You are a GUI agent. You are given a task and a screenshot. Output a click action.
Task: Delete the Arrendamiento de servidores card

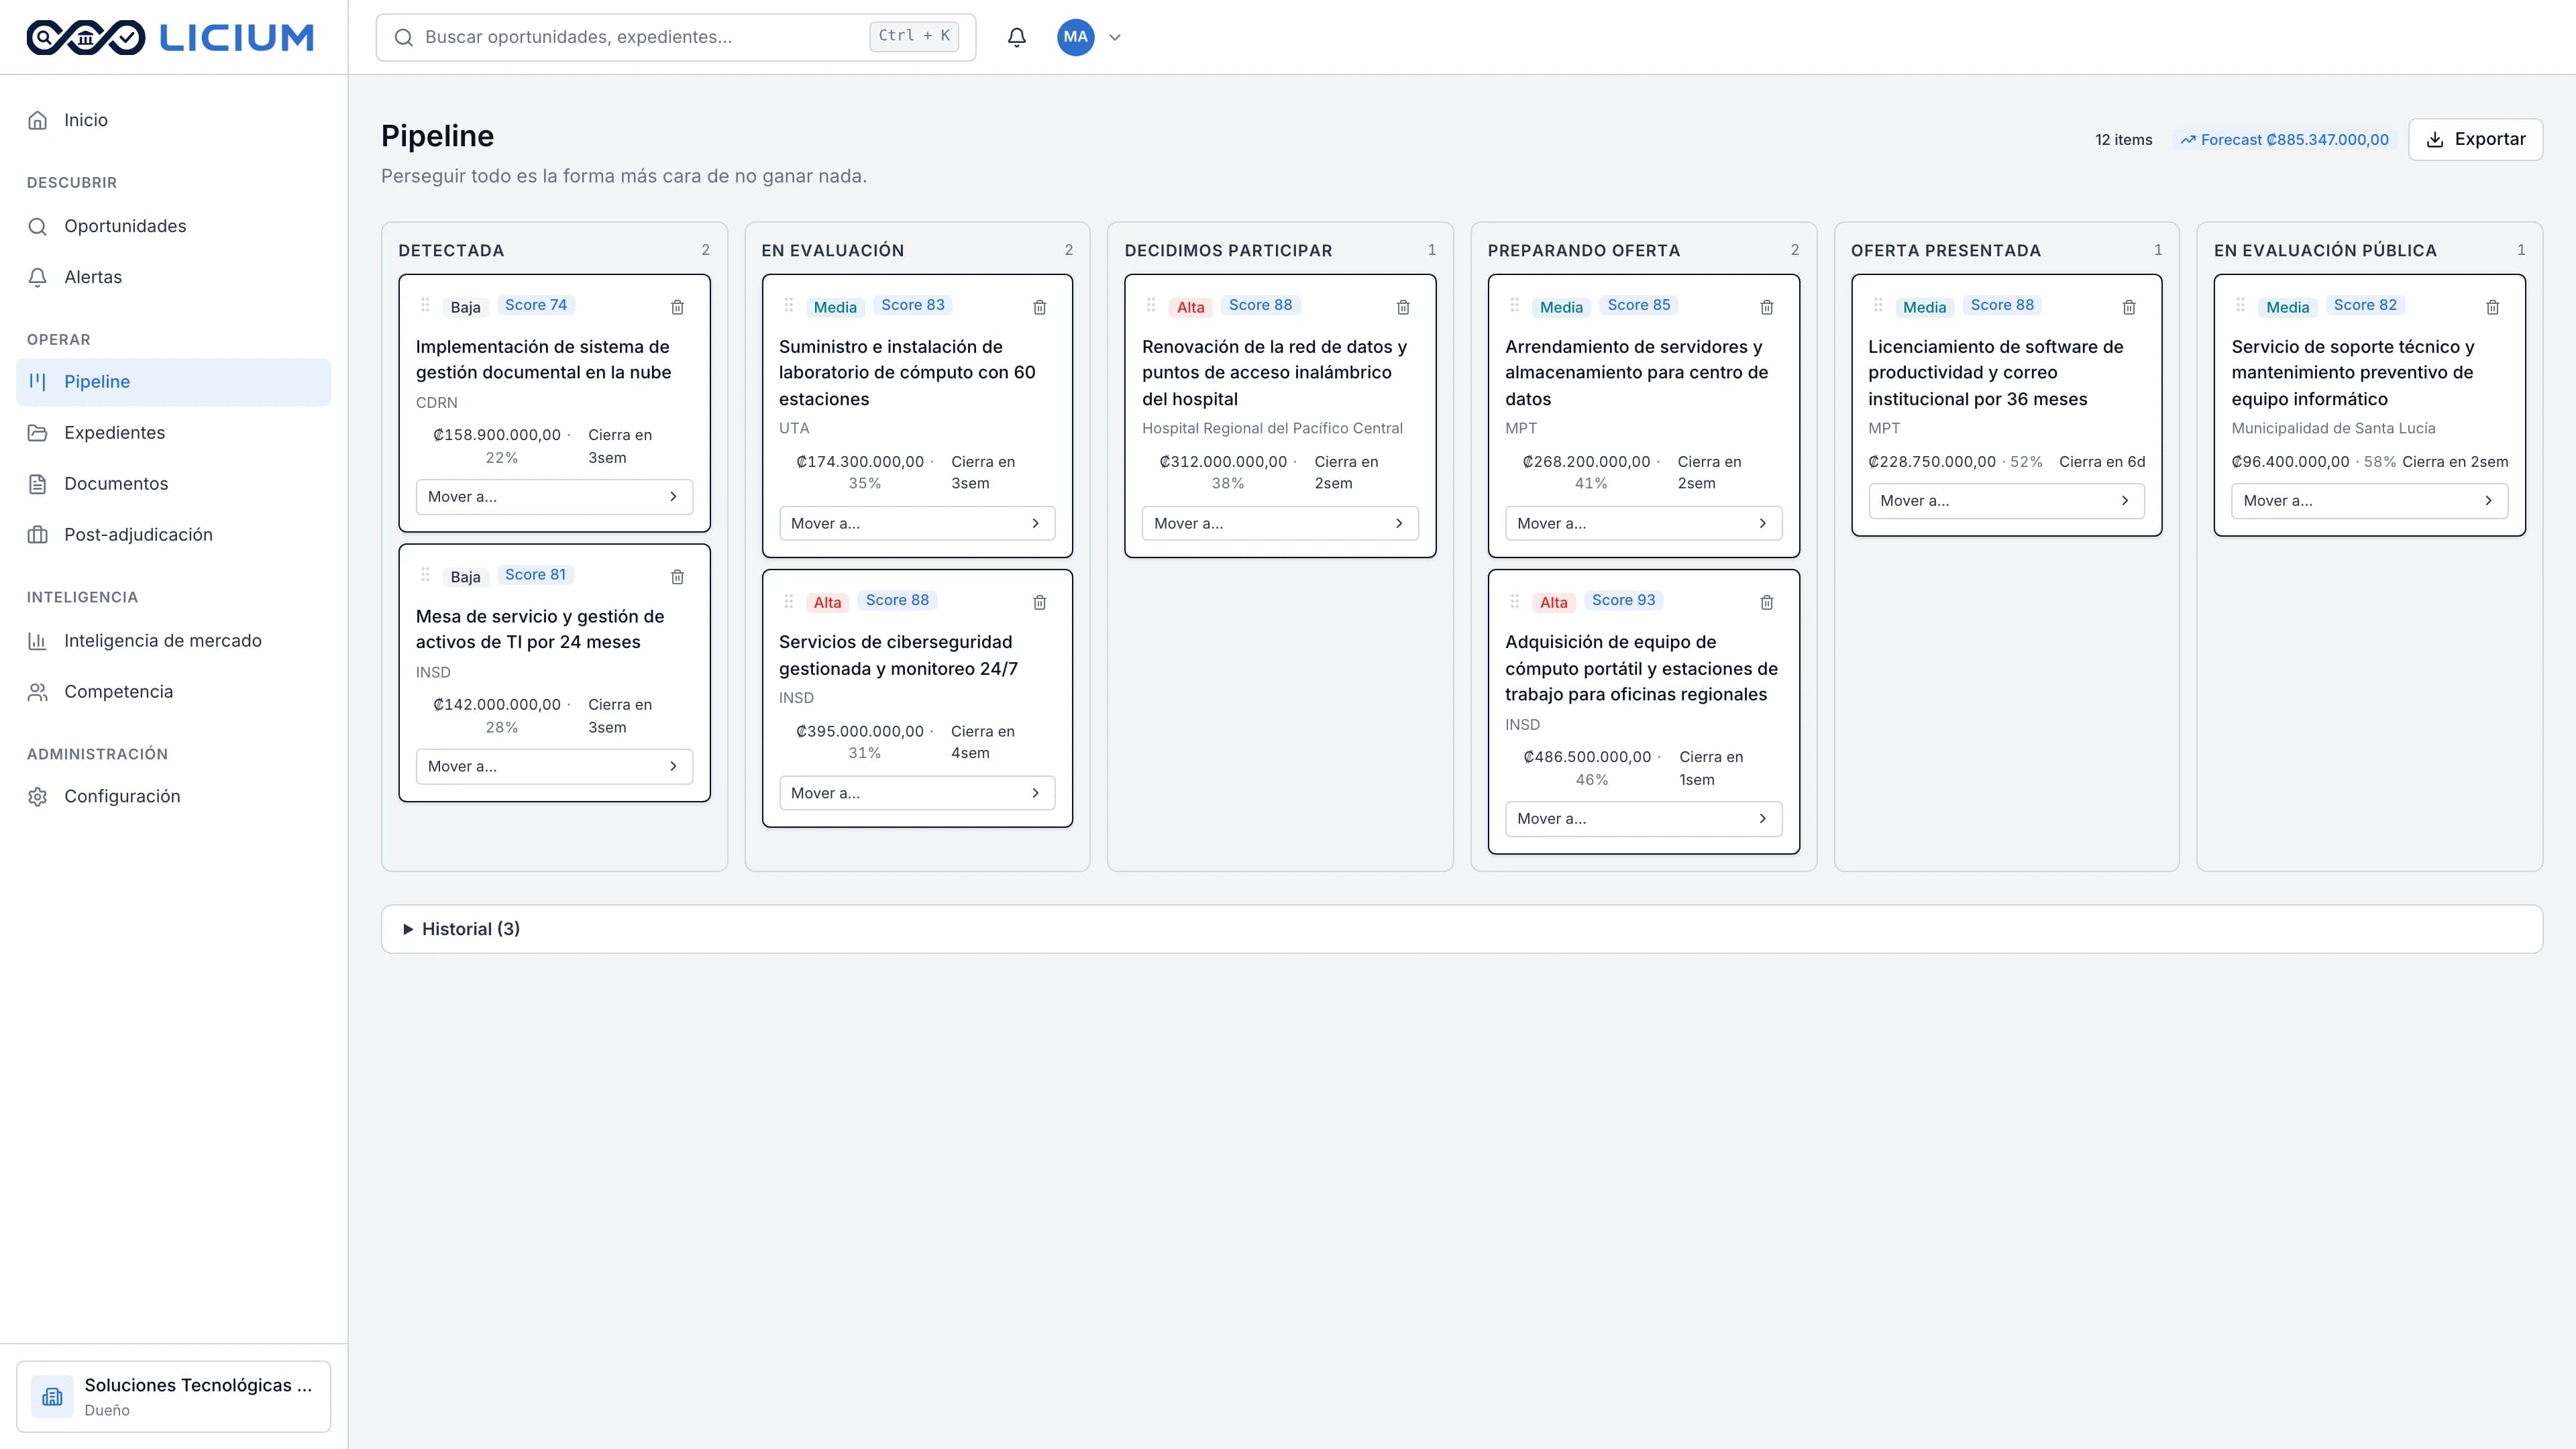point(1767,307)
